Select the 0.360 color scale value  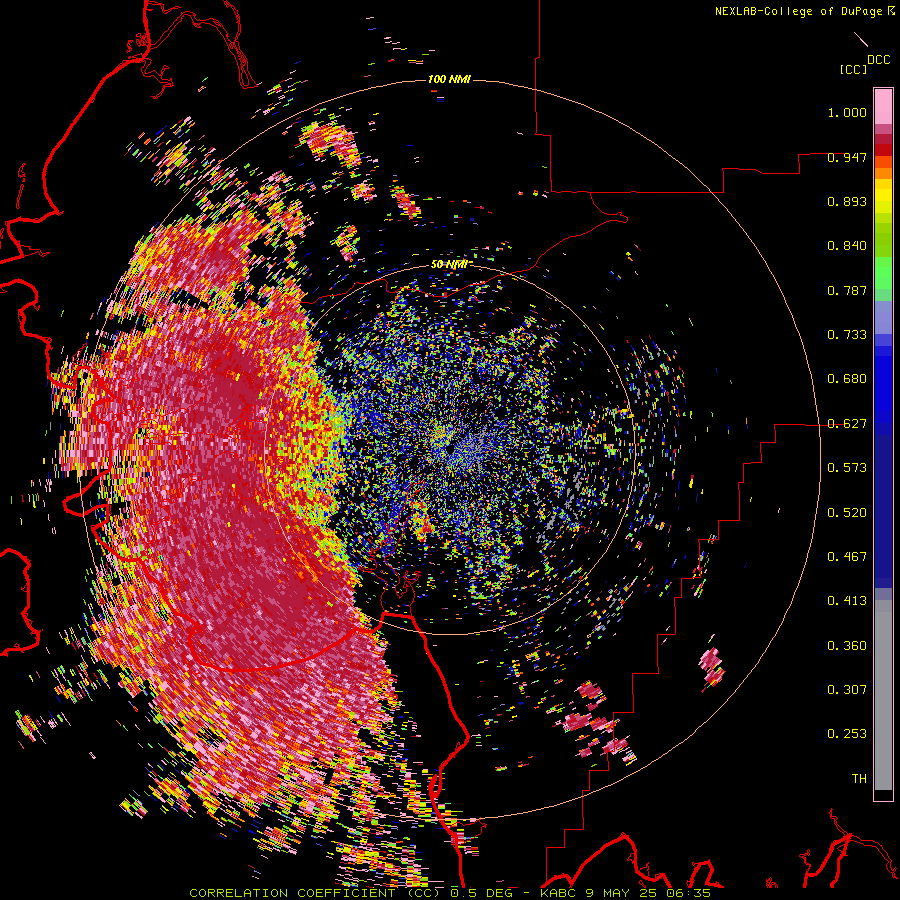847,646
